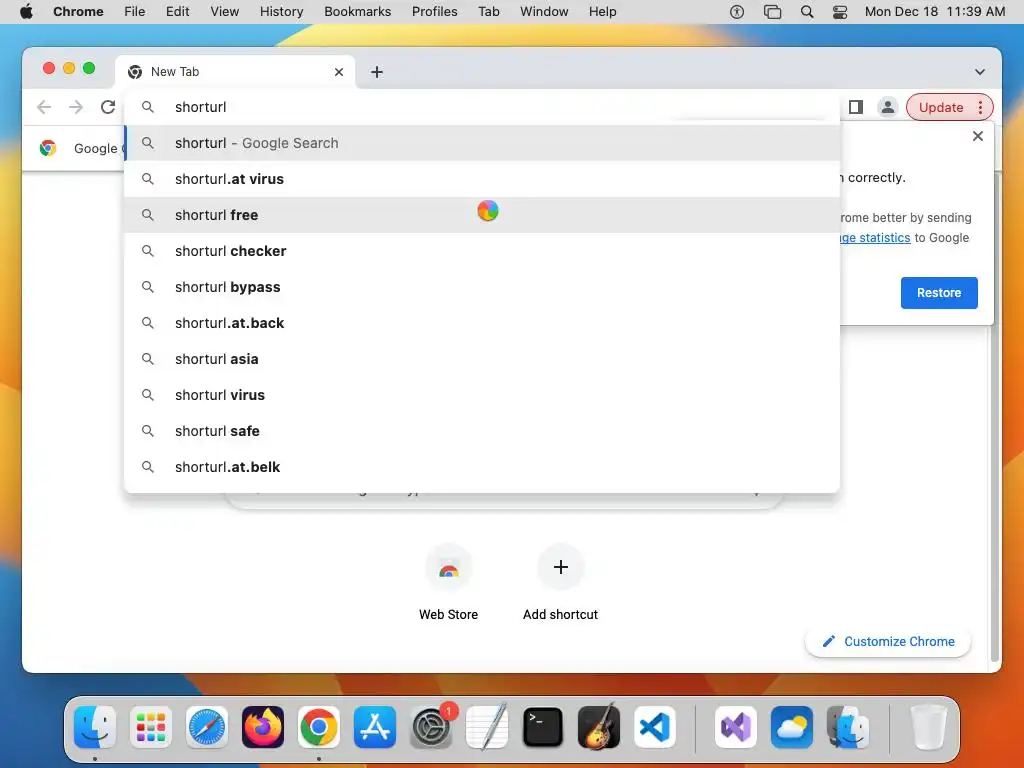Expand the tab search chevron
The image size is (1024, 768).
click(x=980, y=72)
